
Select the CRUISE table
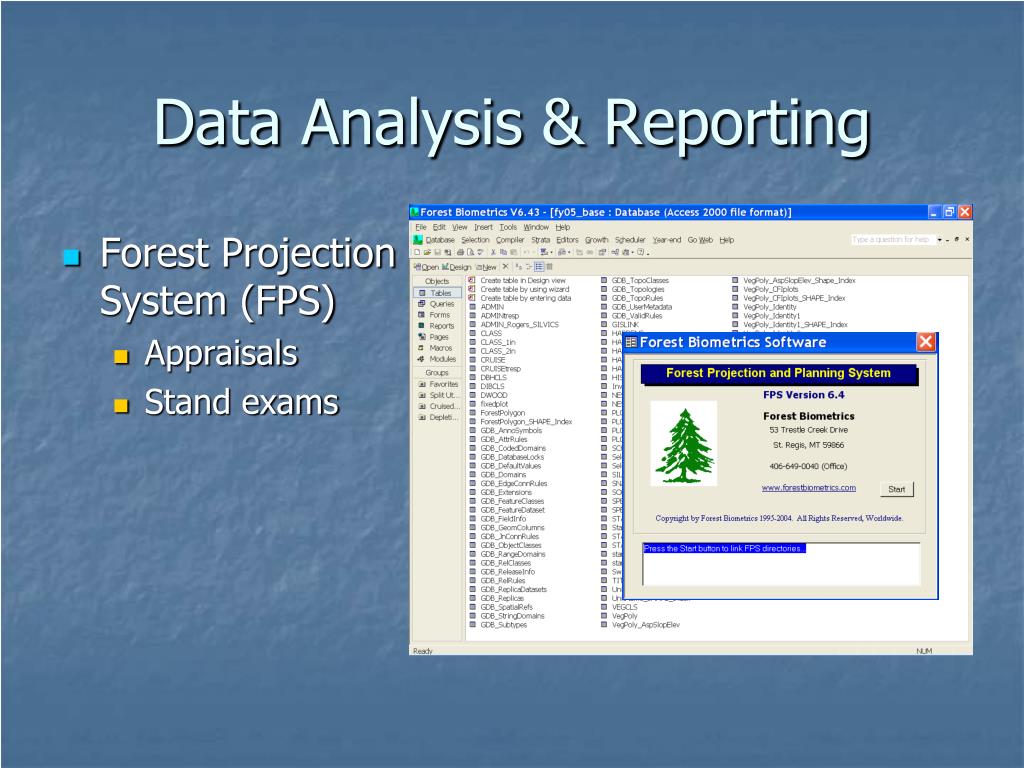(487, 360)
